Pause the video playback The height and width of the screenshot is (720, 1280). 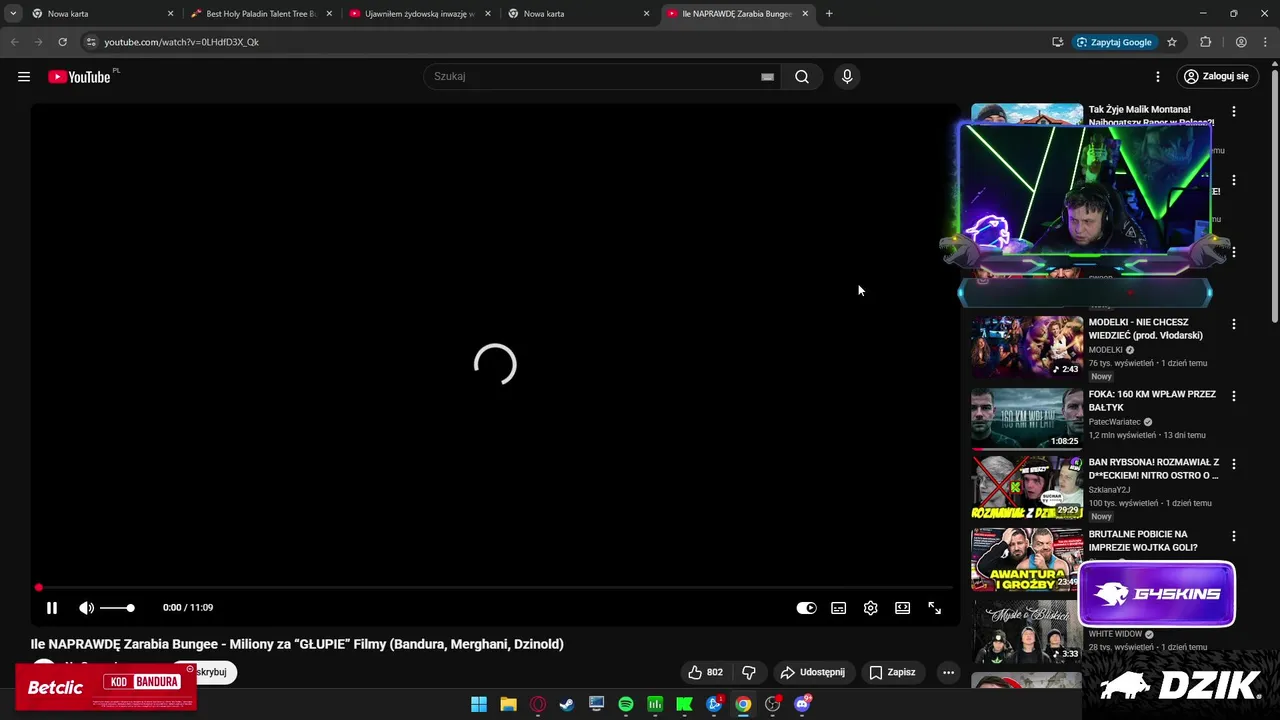pos(52,608)
